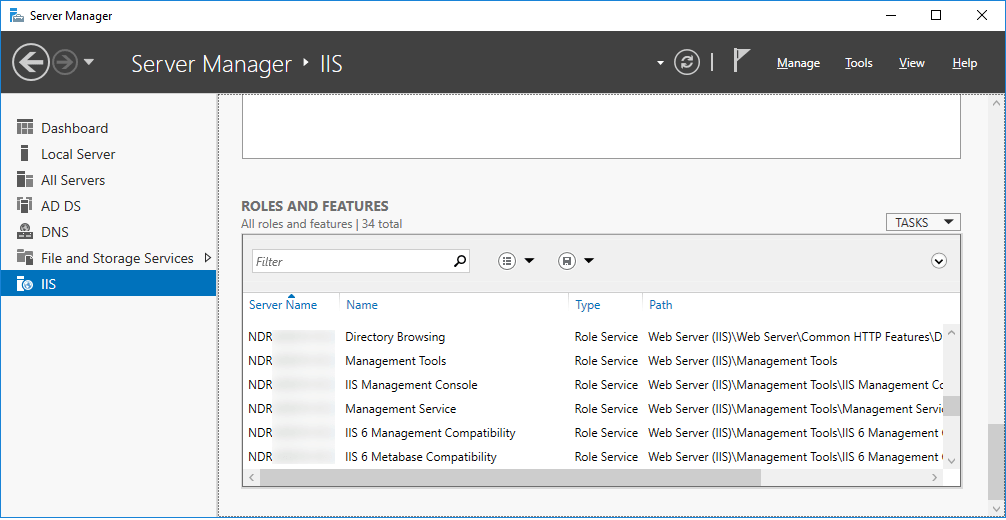Sort by Server Name column
Viewport: 1006px width, 520px height.
click(283, 305)
